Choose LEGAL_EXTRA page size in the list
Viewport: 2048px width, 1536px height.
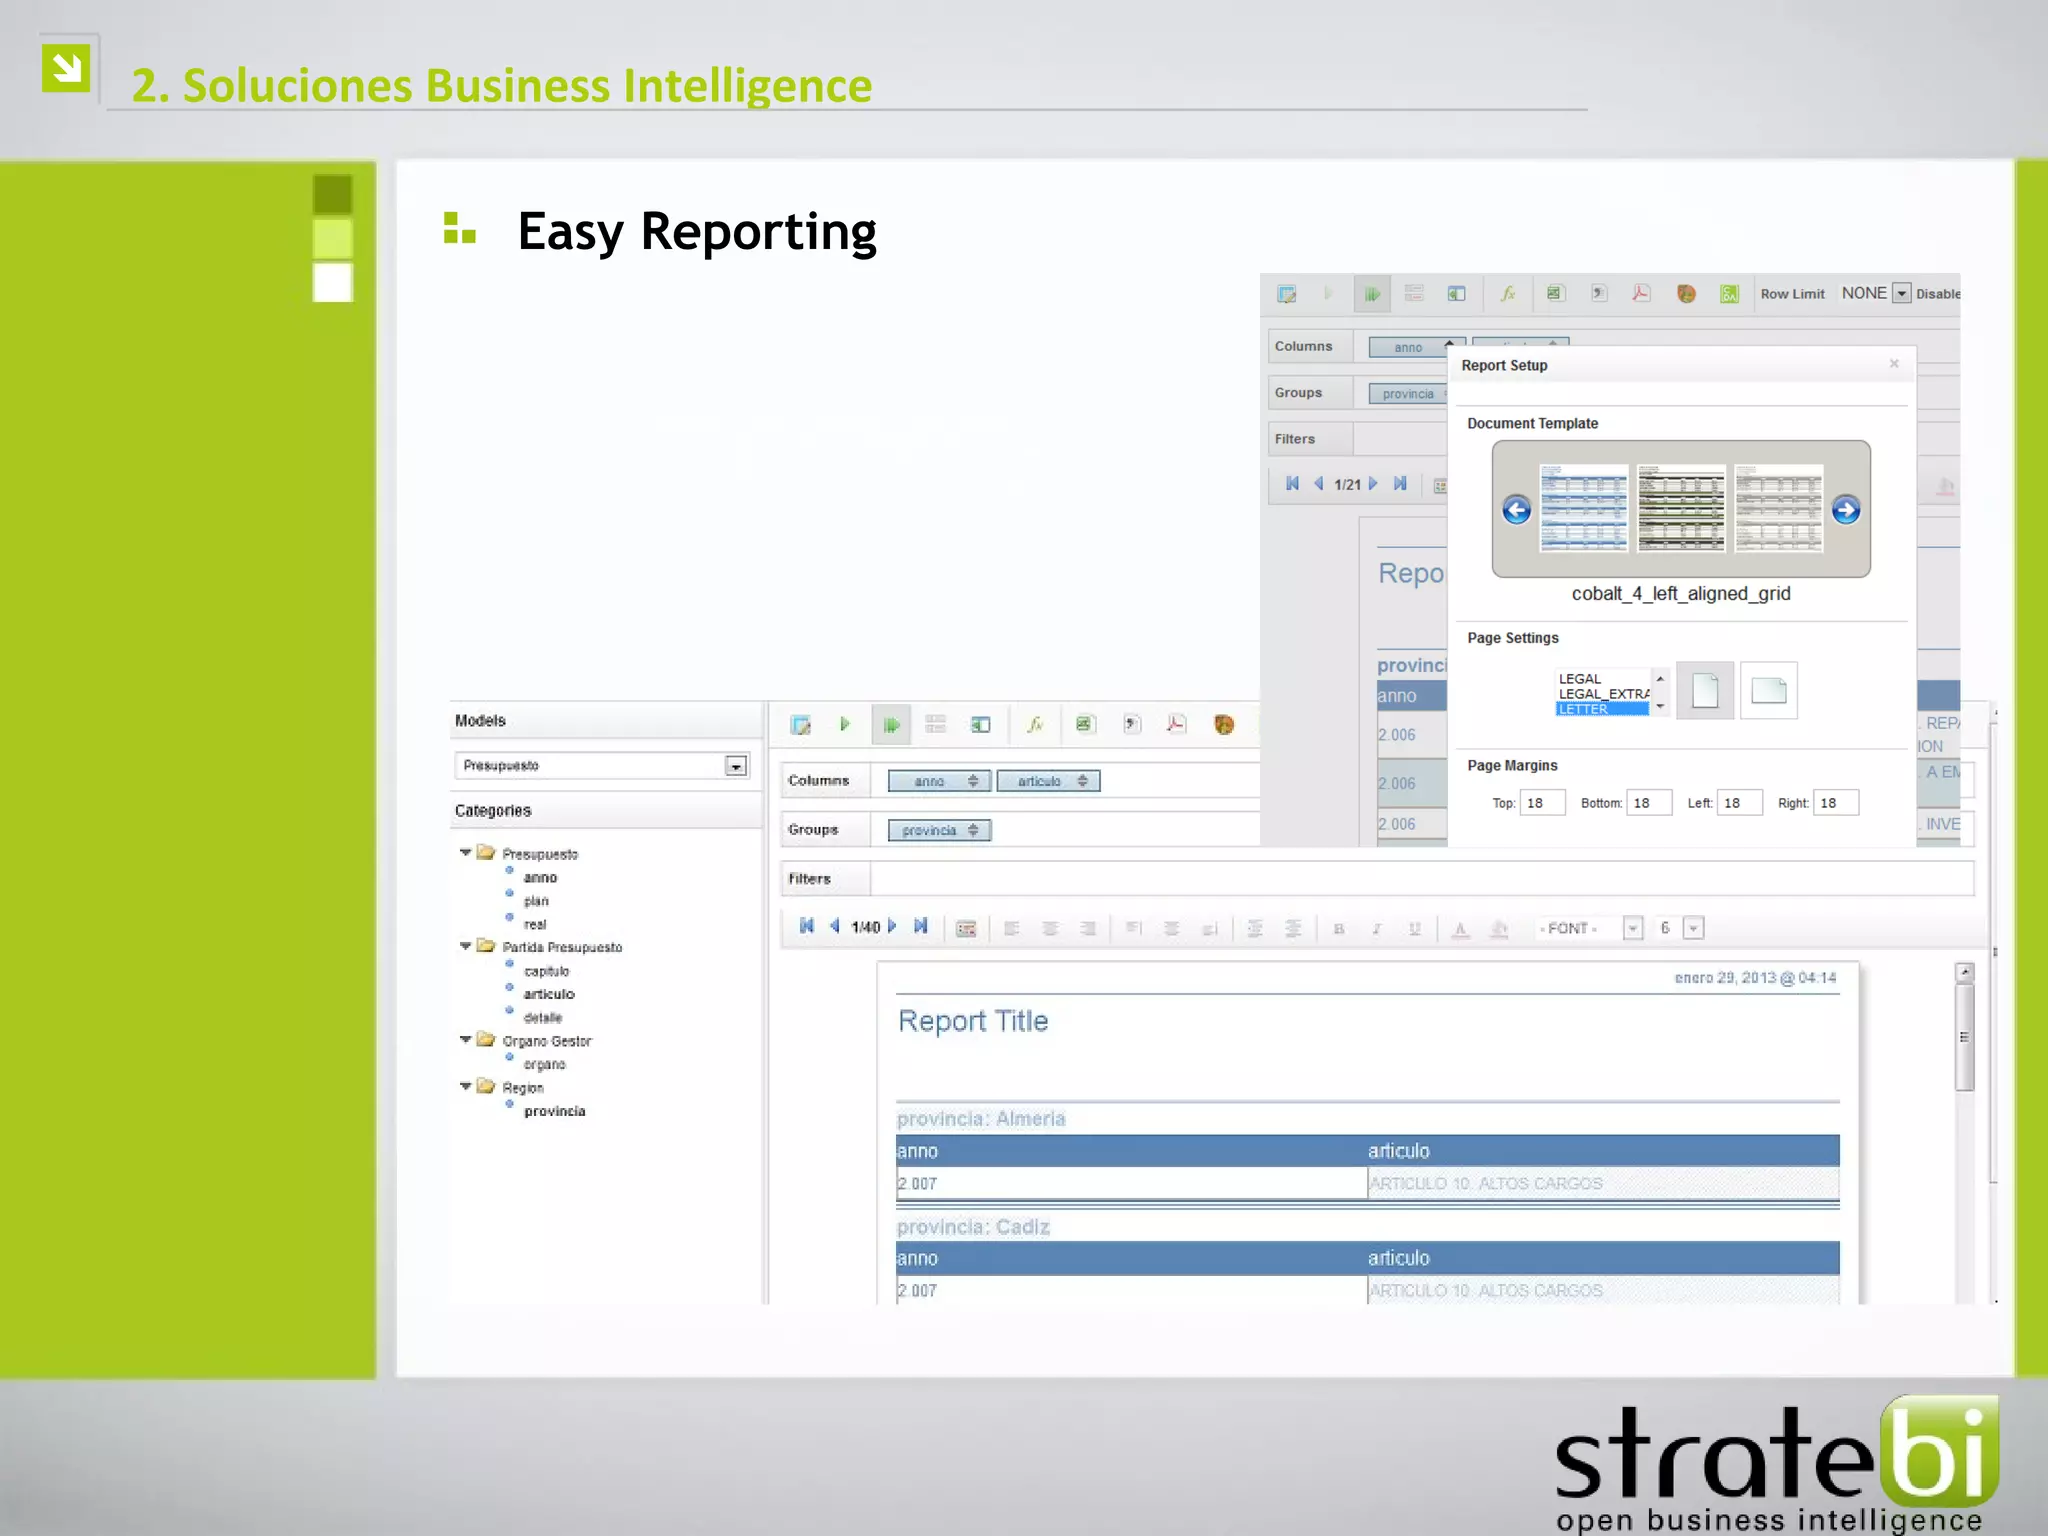click(1603, 694)
